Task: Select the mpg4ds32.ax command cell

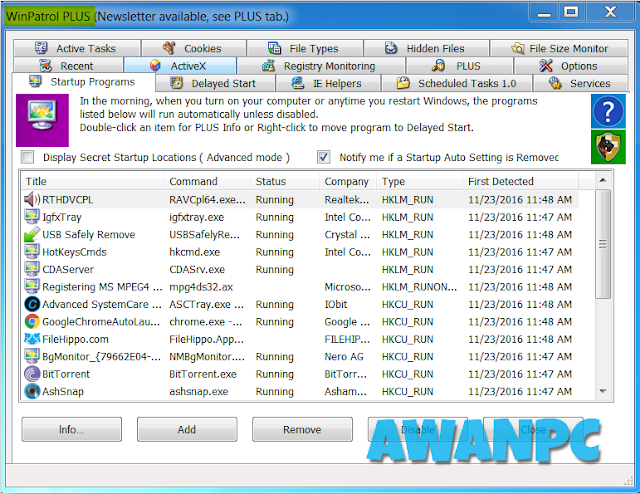Action: (x=201, y=287)
